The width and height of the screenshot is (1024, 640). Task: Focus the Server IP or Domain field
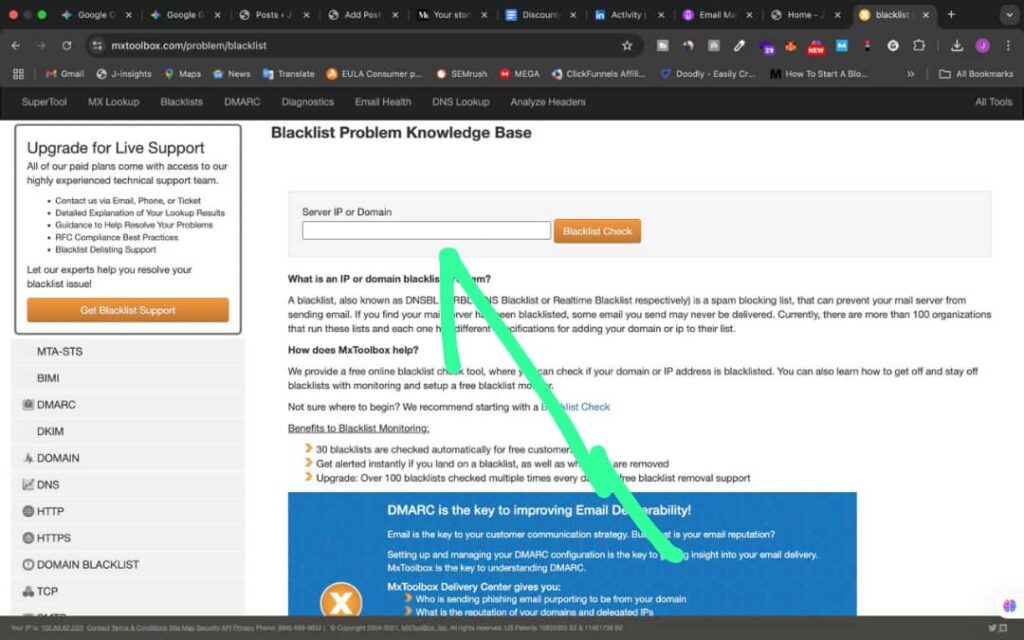[426, 230]
